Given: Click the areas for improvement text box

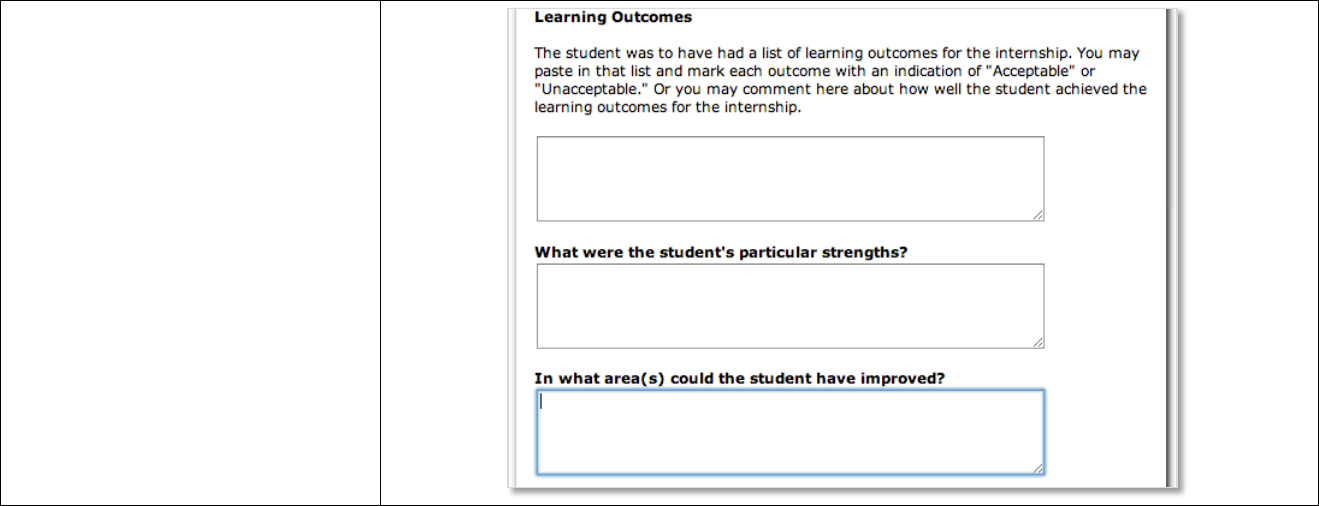Looking at the screenshot, I should tap(790, 432).
